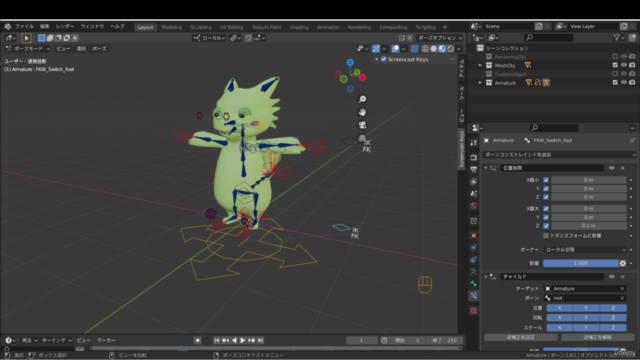
Task: Select wireframe viewport shading
Action: 425,49
